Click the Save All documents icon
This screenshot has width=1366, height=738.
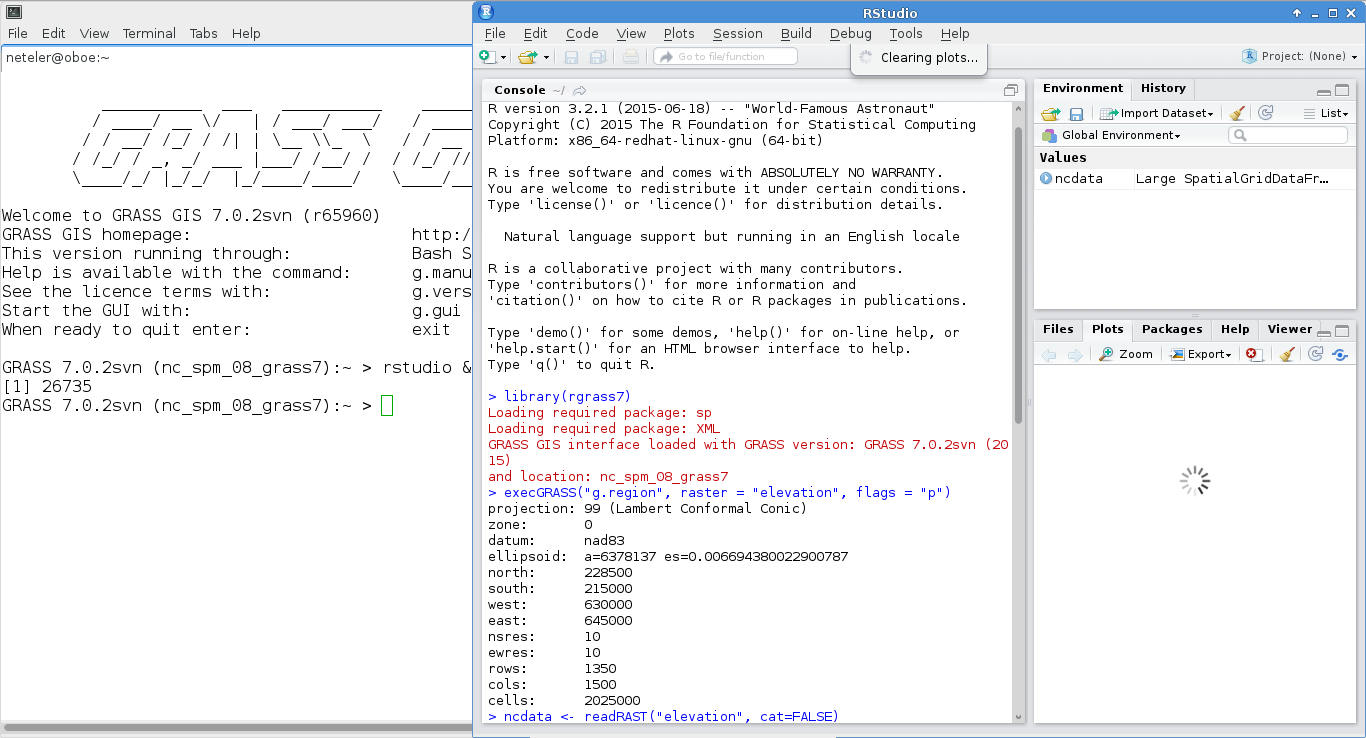pyautogui.click(x=598, y=57)
